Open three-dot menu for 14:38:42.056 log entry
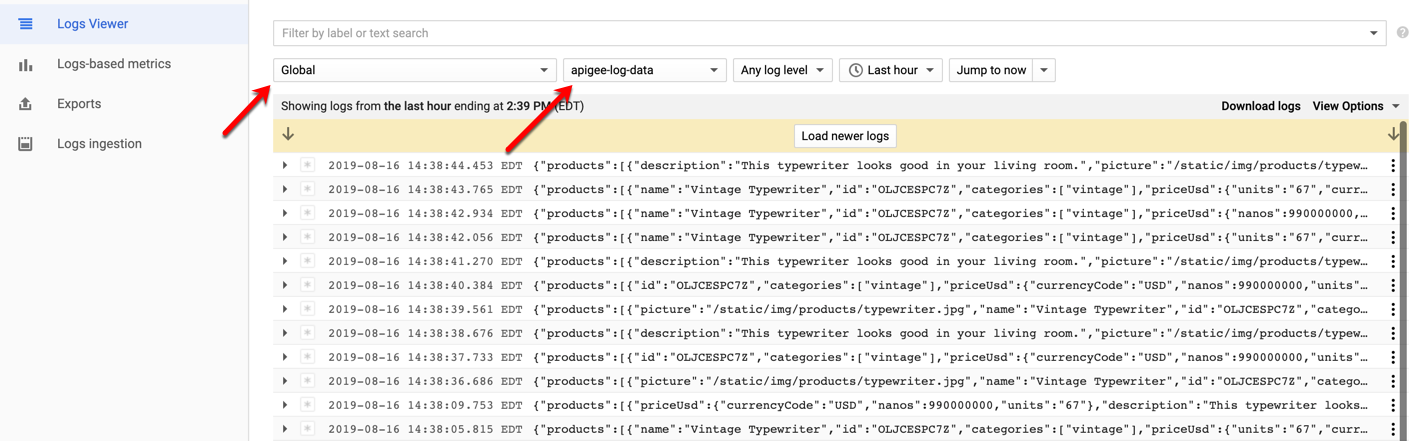 pyautogui.click(x=1393, y=237)
